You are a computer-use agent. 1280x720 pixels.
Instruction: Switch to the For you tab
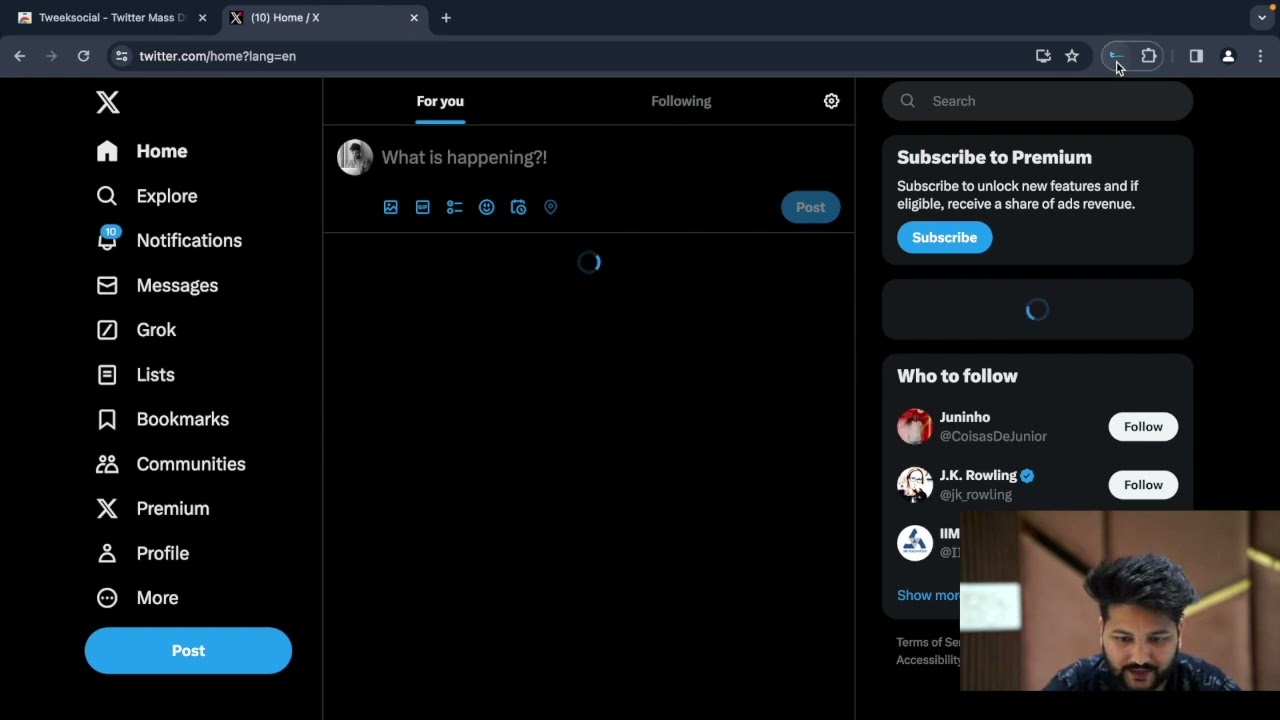tap(440, 101)
